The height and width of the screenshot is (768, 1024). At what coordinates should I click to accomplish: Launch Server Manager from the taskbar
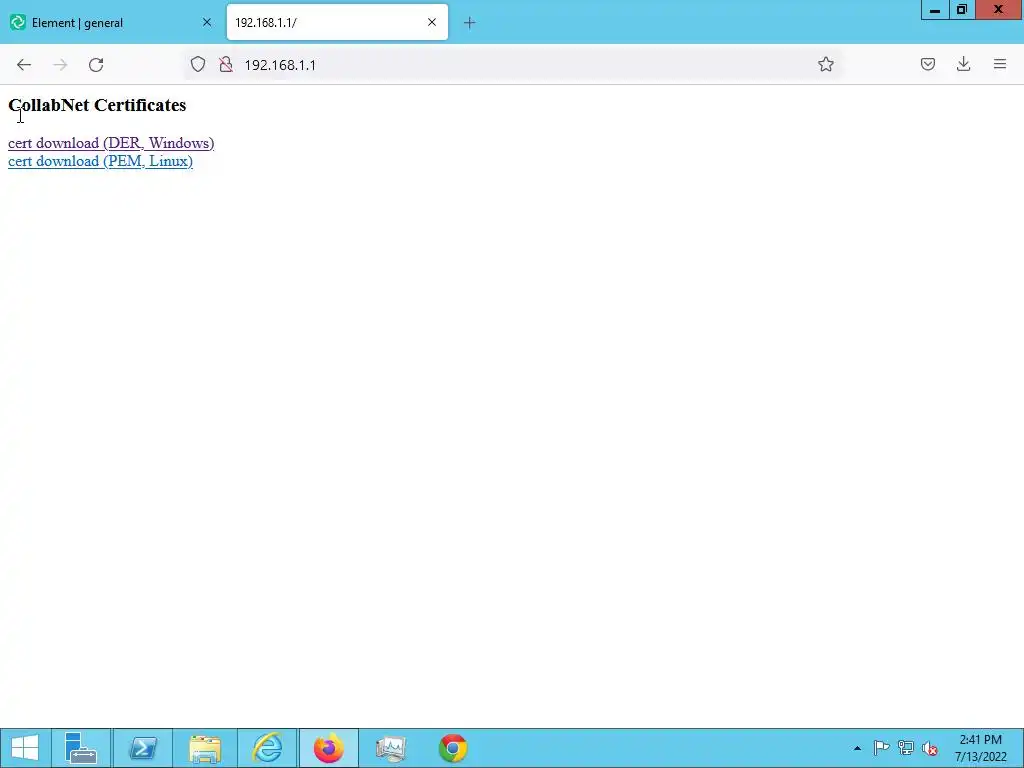pos(81,748)
